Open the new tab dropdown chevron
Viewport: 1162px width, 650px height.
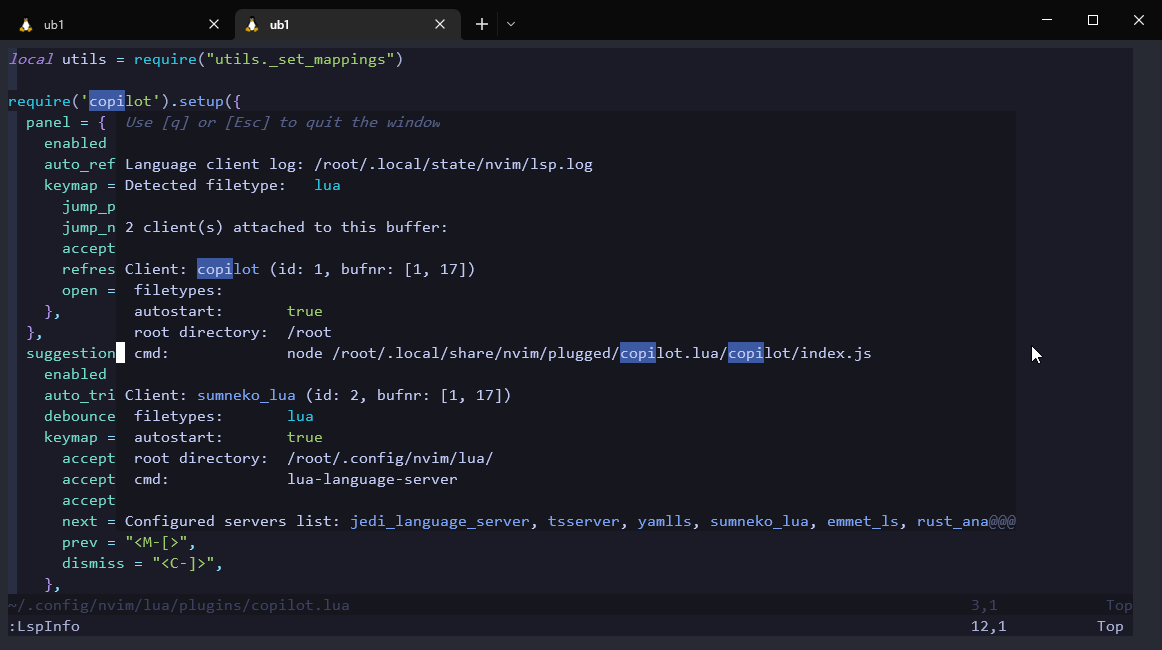point(510,22)
